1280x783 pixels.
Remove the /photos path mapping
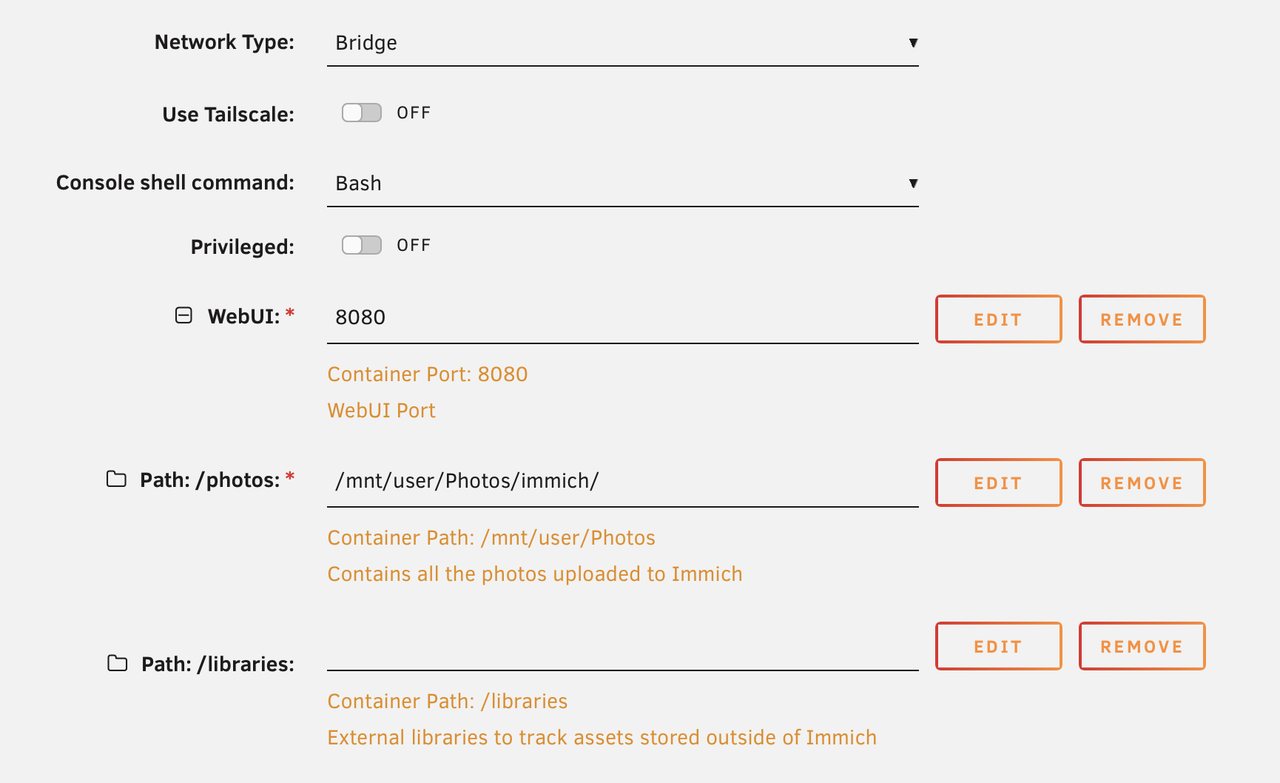pos(1141,483)
